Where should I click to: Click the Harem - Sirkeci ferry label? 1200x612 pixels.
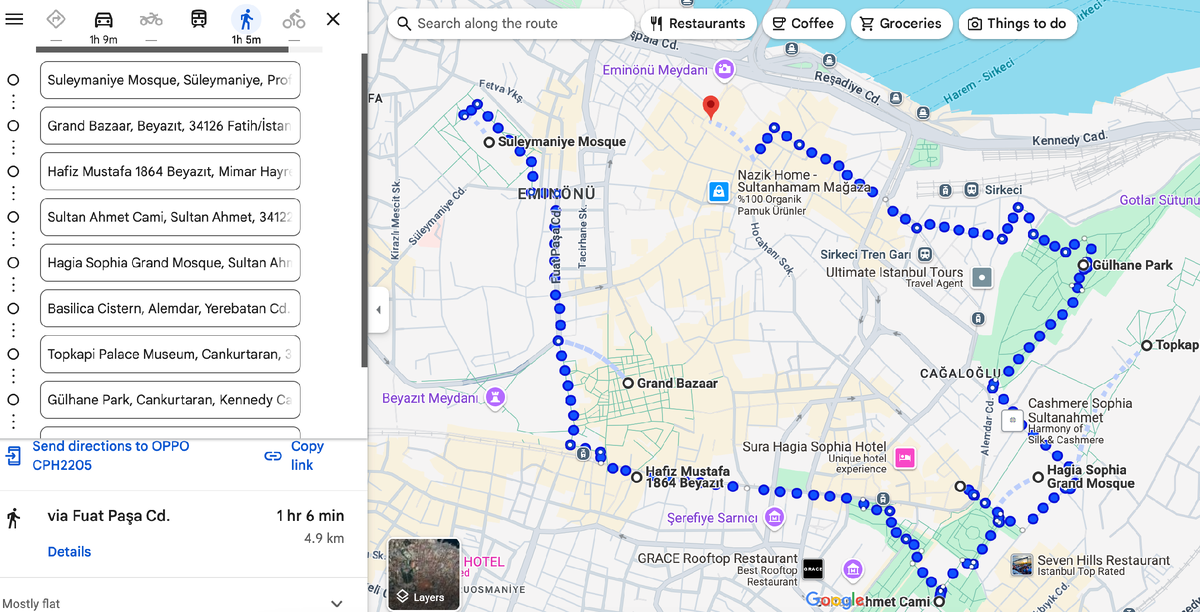[979, 83]
